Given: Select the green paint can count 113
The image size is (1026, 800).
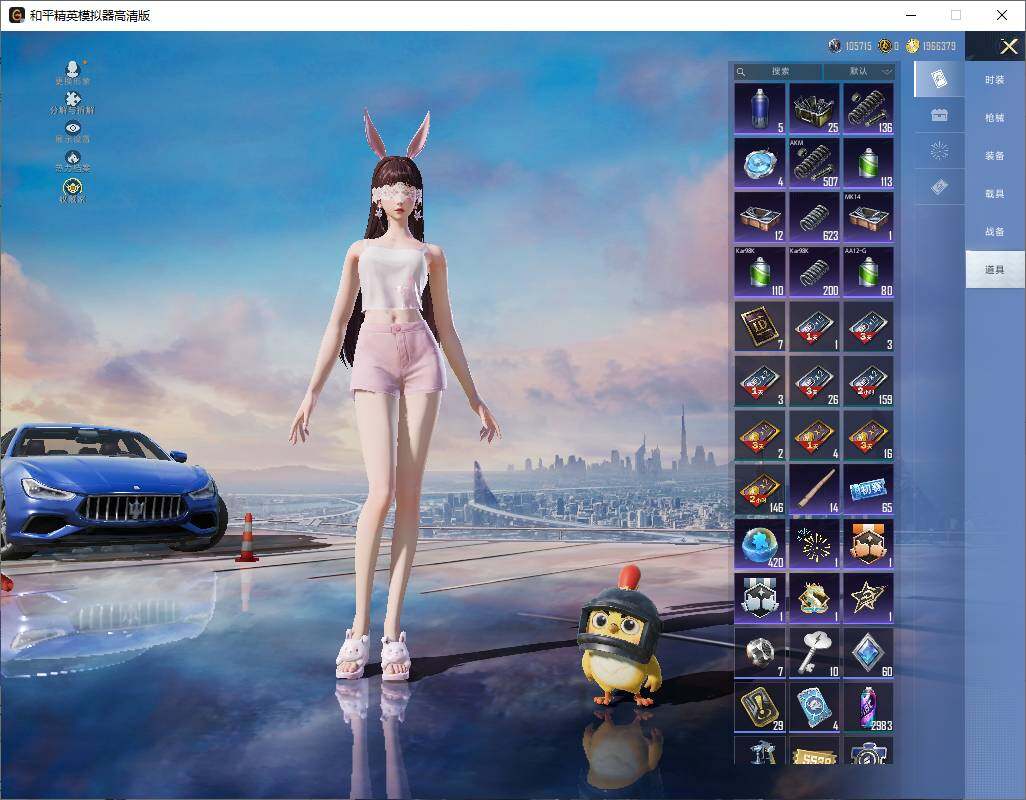Looking at the screenshot, I should pyautogui.click(x=868, y=163).
